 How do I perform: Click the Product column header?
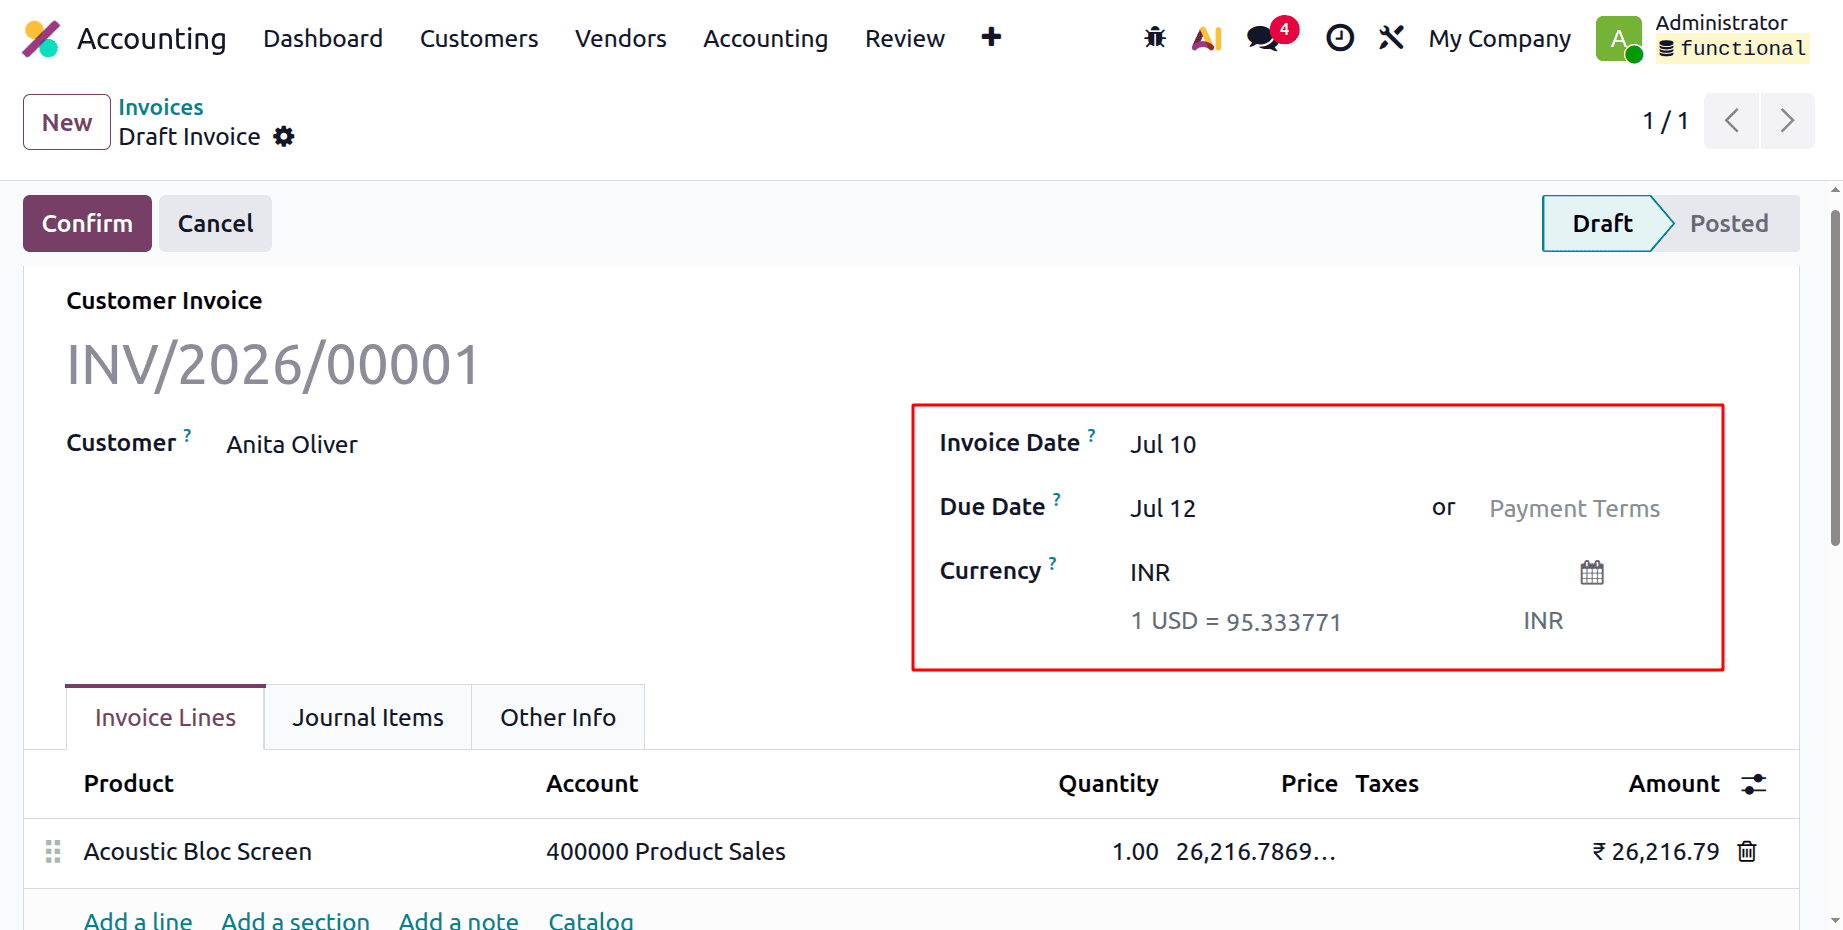tap(129, 783)
